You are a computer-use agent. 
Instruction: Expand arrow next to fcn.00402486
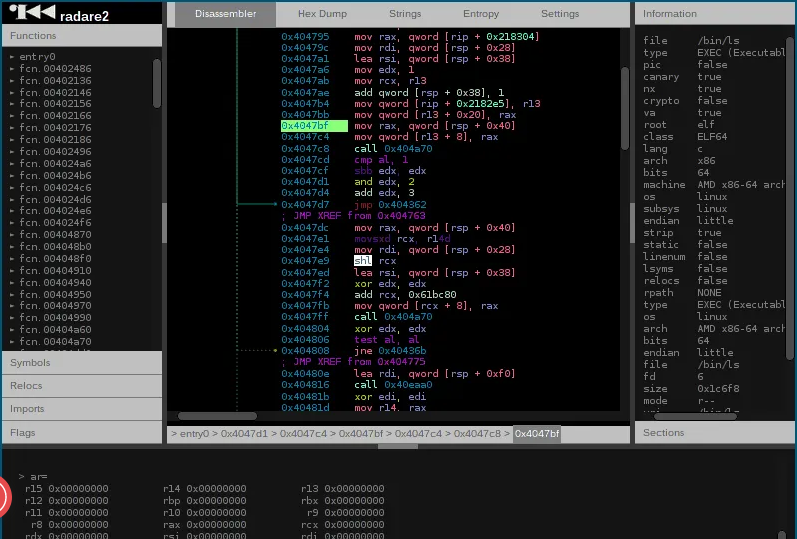[x=12, y=69]
